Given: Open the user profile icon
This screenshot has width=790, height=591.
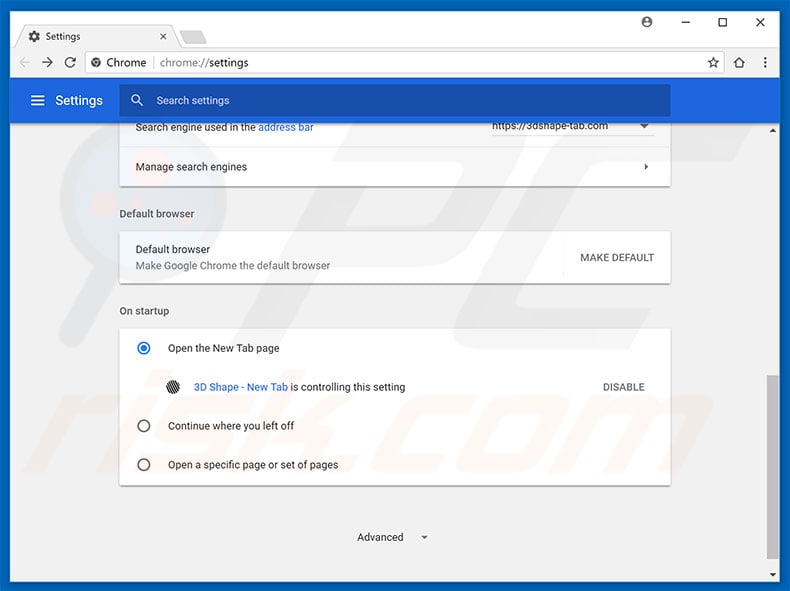Looking at the screenshot, I should 647,22.
